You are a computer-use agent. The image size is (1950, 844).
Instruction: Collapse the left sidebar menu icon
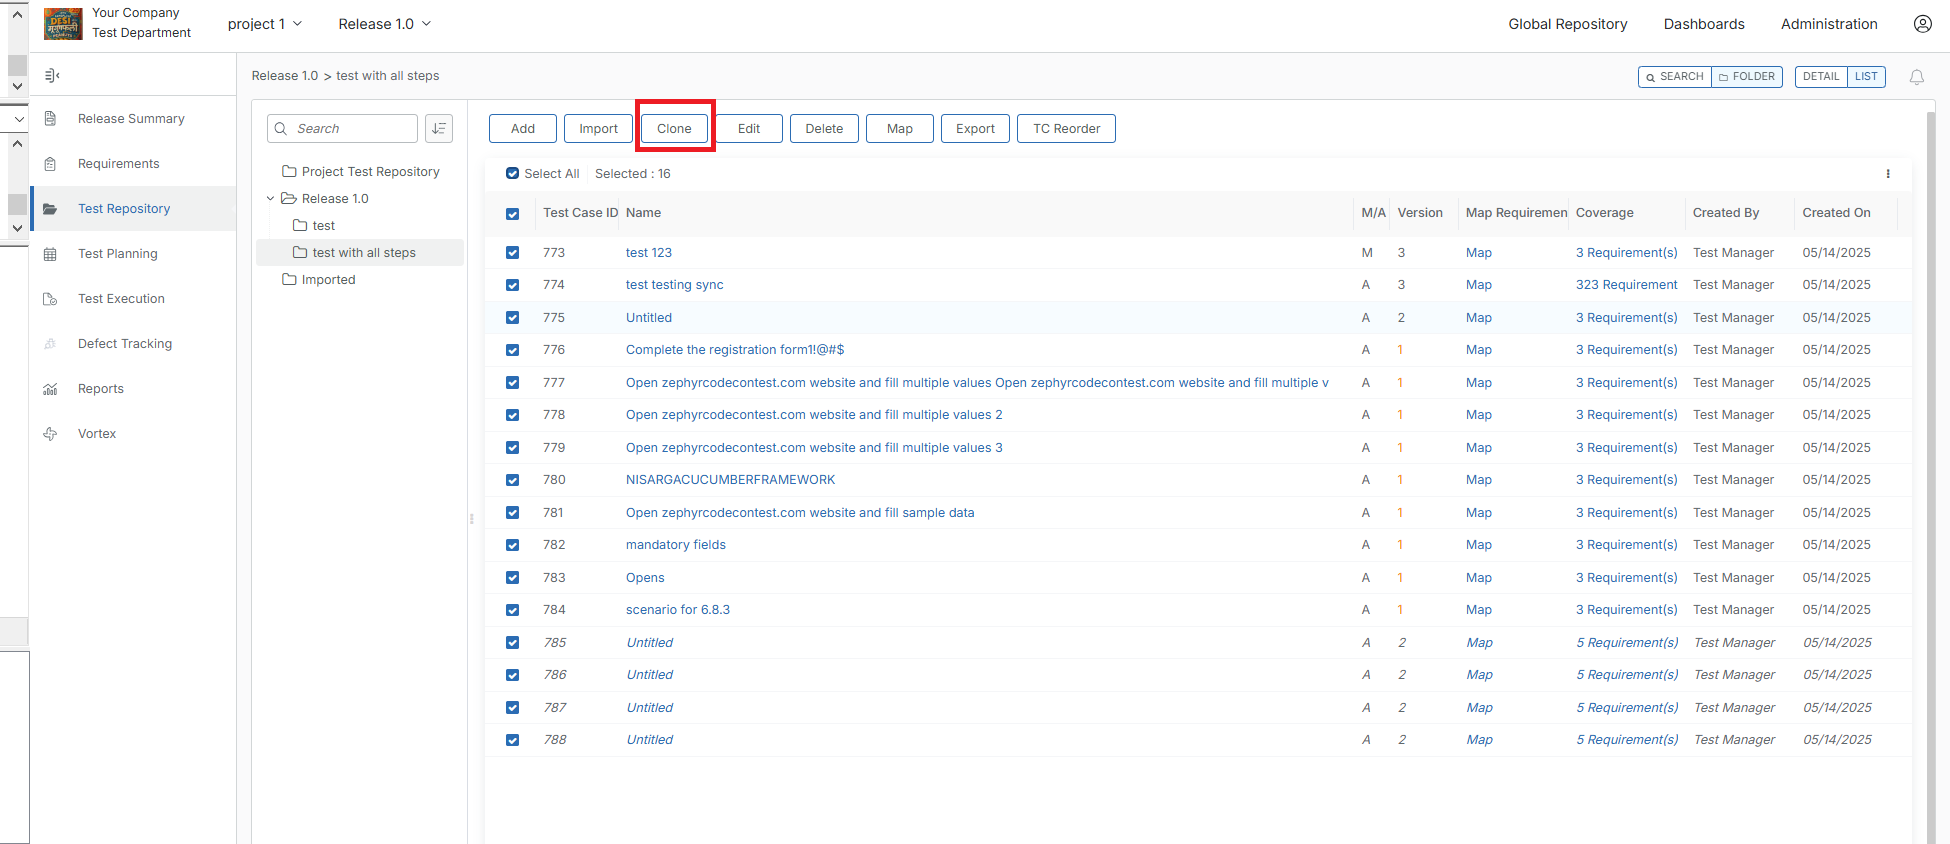tap(52, 76)
